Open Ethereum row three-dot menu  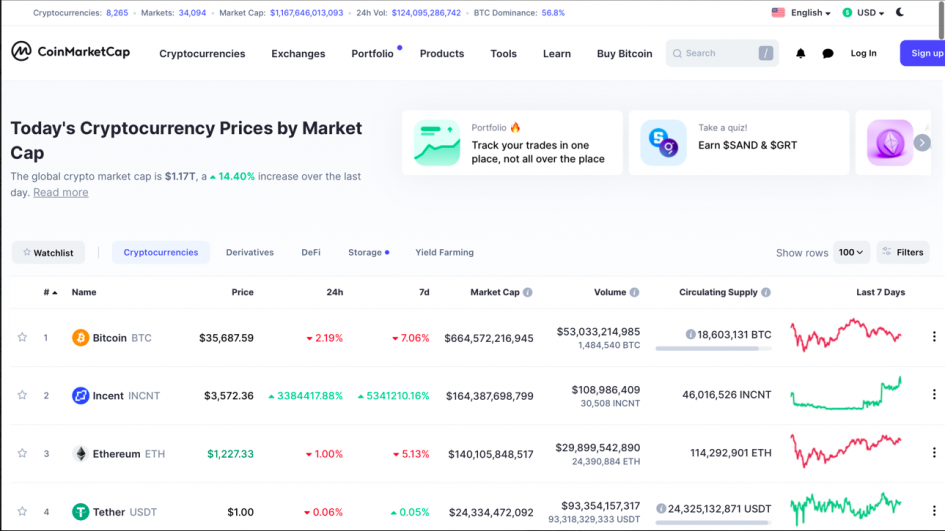point(934,452)
